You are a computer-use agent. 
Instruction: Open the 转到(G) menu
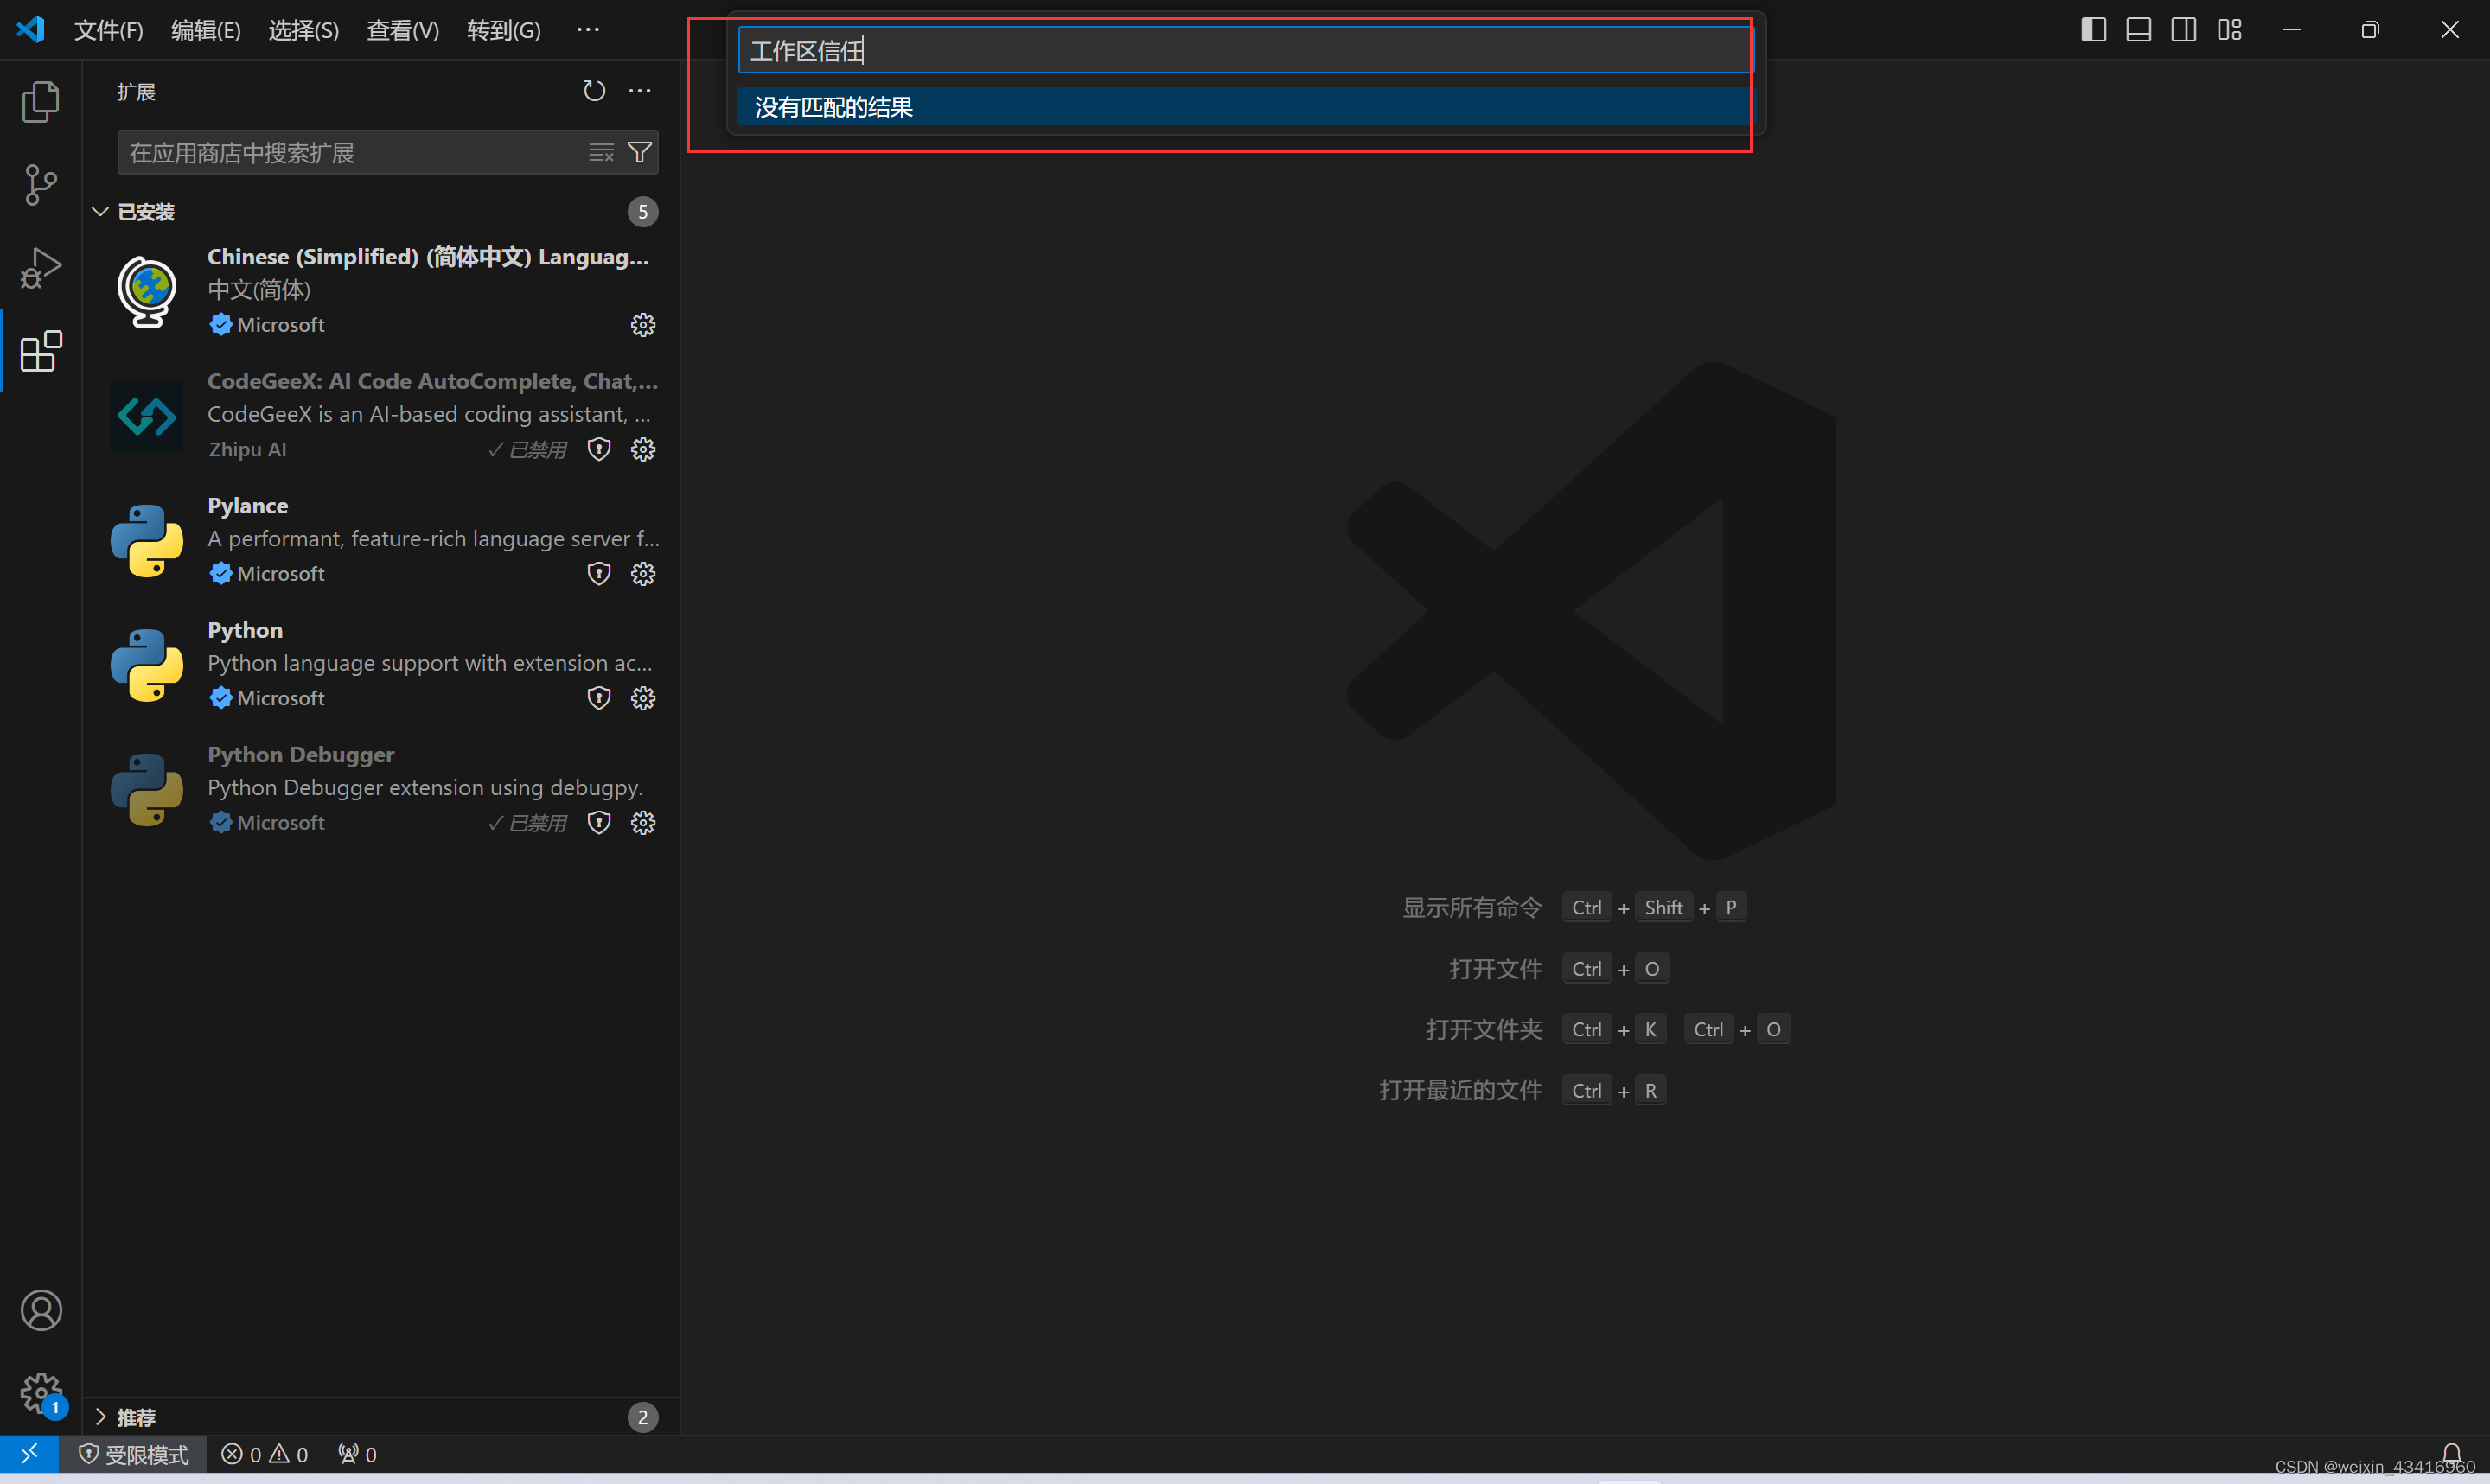(x=504, y=30)
